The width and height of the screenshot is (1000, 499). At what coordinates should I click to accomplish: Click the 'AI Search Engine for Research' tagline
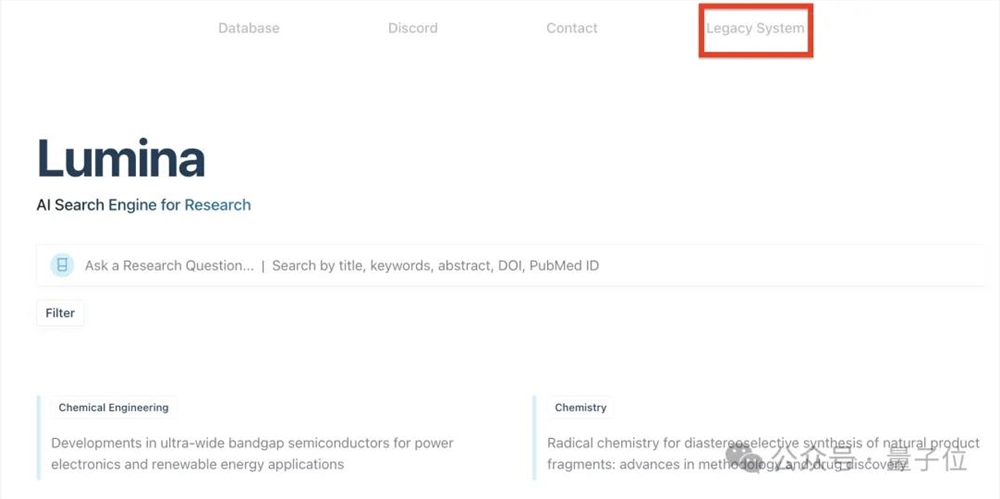coord(143,205)
